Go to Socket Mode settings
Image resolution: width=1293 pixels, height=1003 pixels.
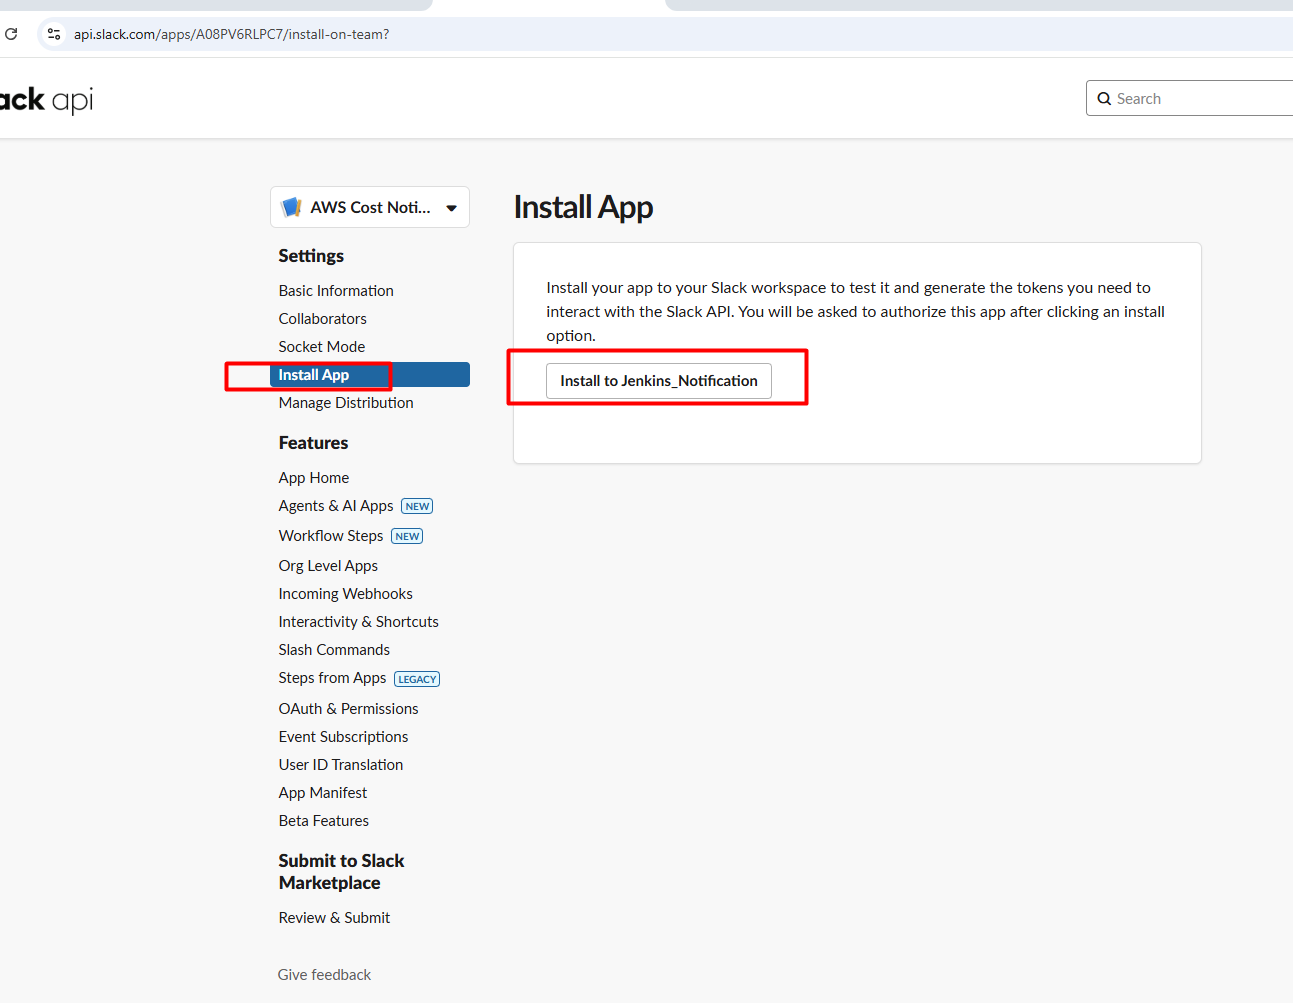click(x=322, y=347)
